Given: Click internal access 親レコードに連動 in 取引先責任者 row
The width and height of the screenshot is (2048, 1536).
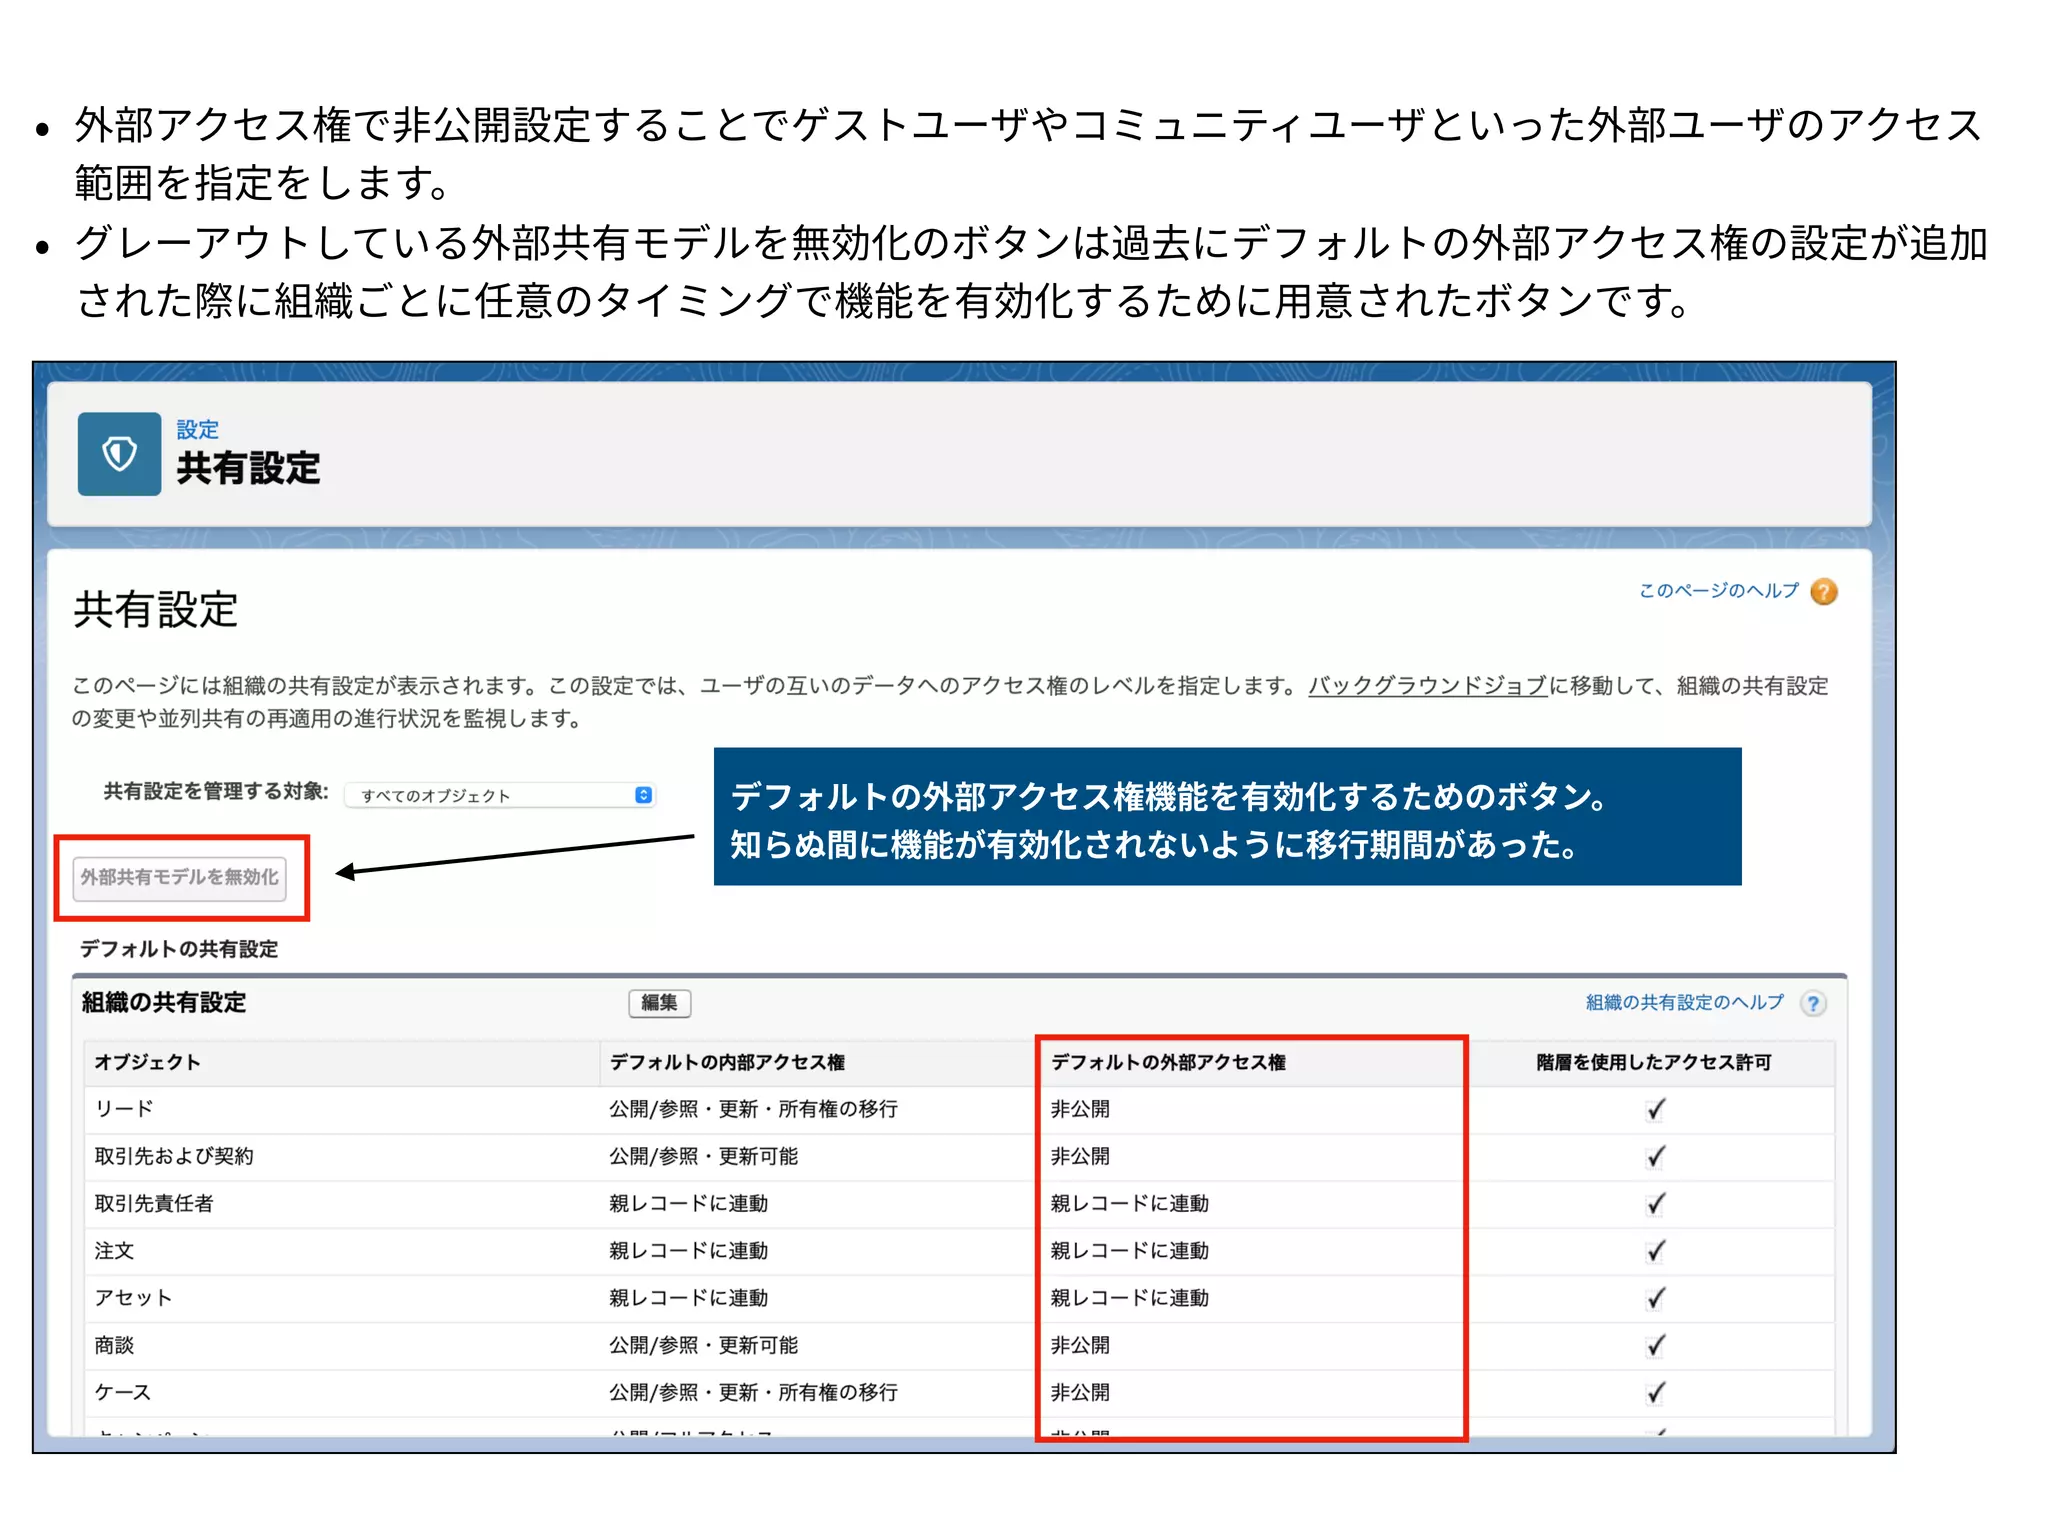Looking at the screenshot, I should 688,1203.
